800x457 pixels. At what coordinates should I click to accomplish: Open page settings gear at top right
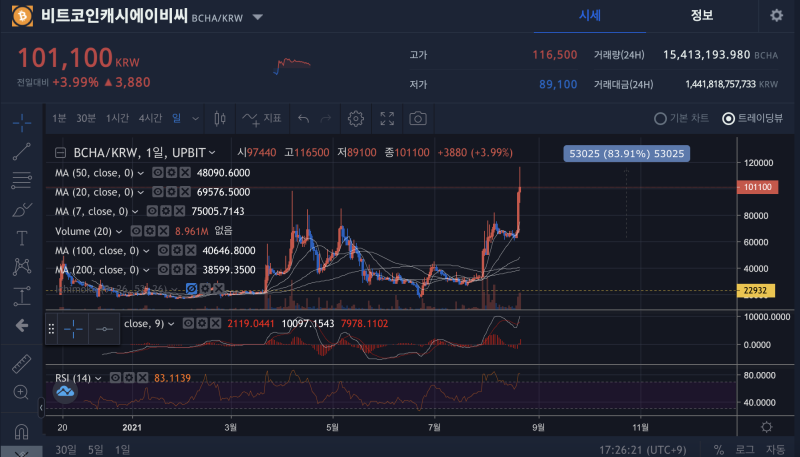tap(777, 15)
